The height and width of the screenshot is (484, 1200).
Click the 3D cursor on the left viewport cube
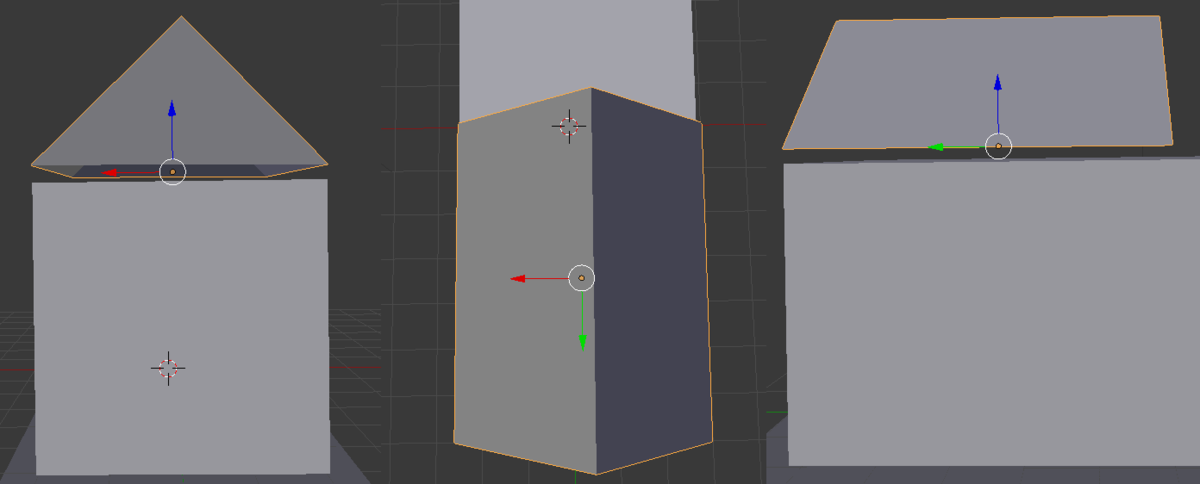coord(168,367)
